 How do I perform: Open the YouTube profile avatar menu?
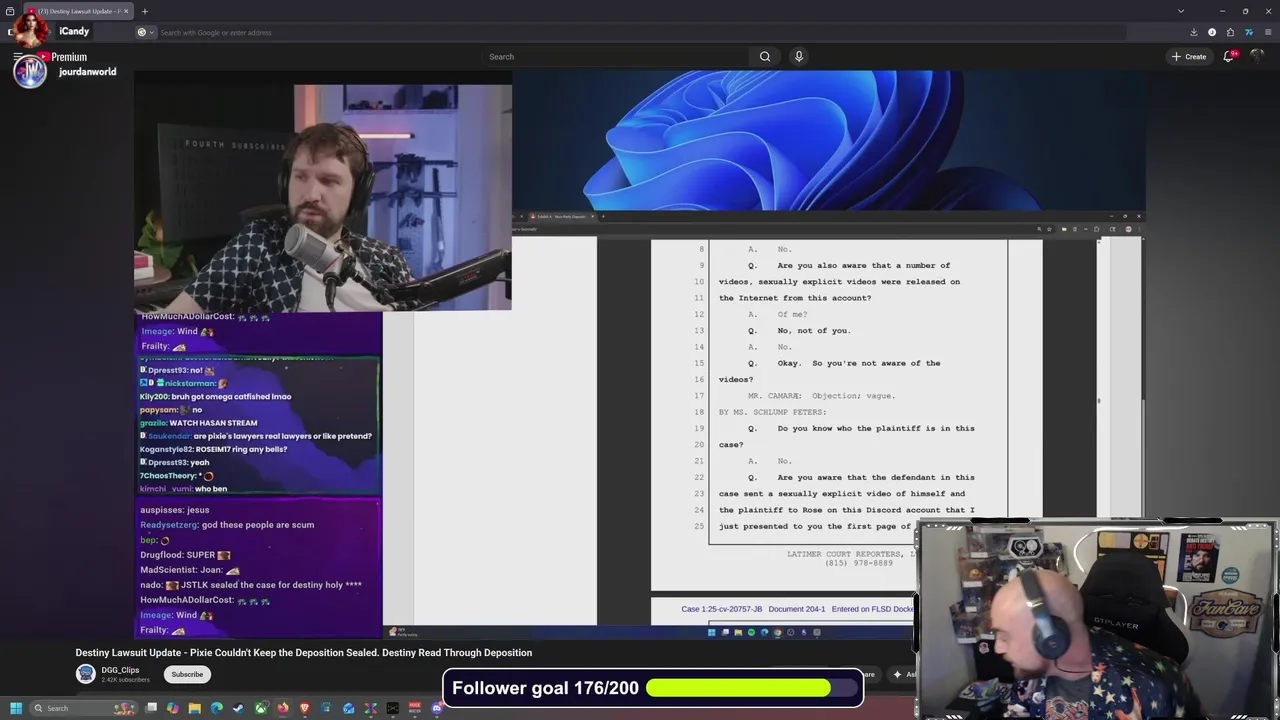pyautogui.click(x=1259, y=56)
